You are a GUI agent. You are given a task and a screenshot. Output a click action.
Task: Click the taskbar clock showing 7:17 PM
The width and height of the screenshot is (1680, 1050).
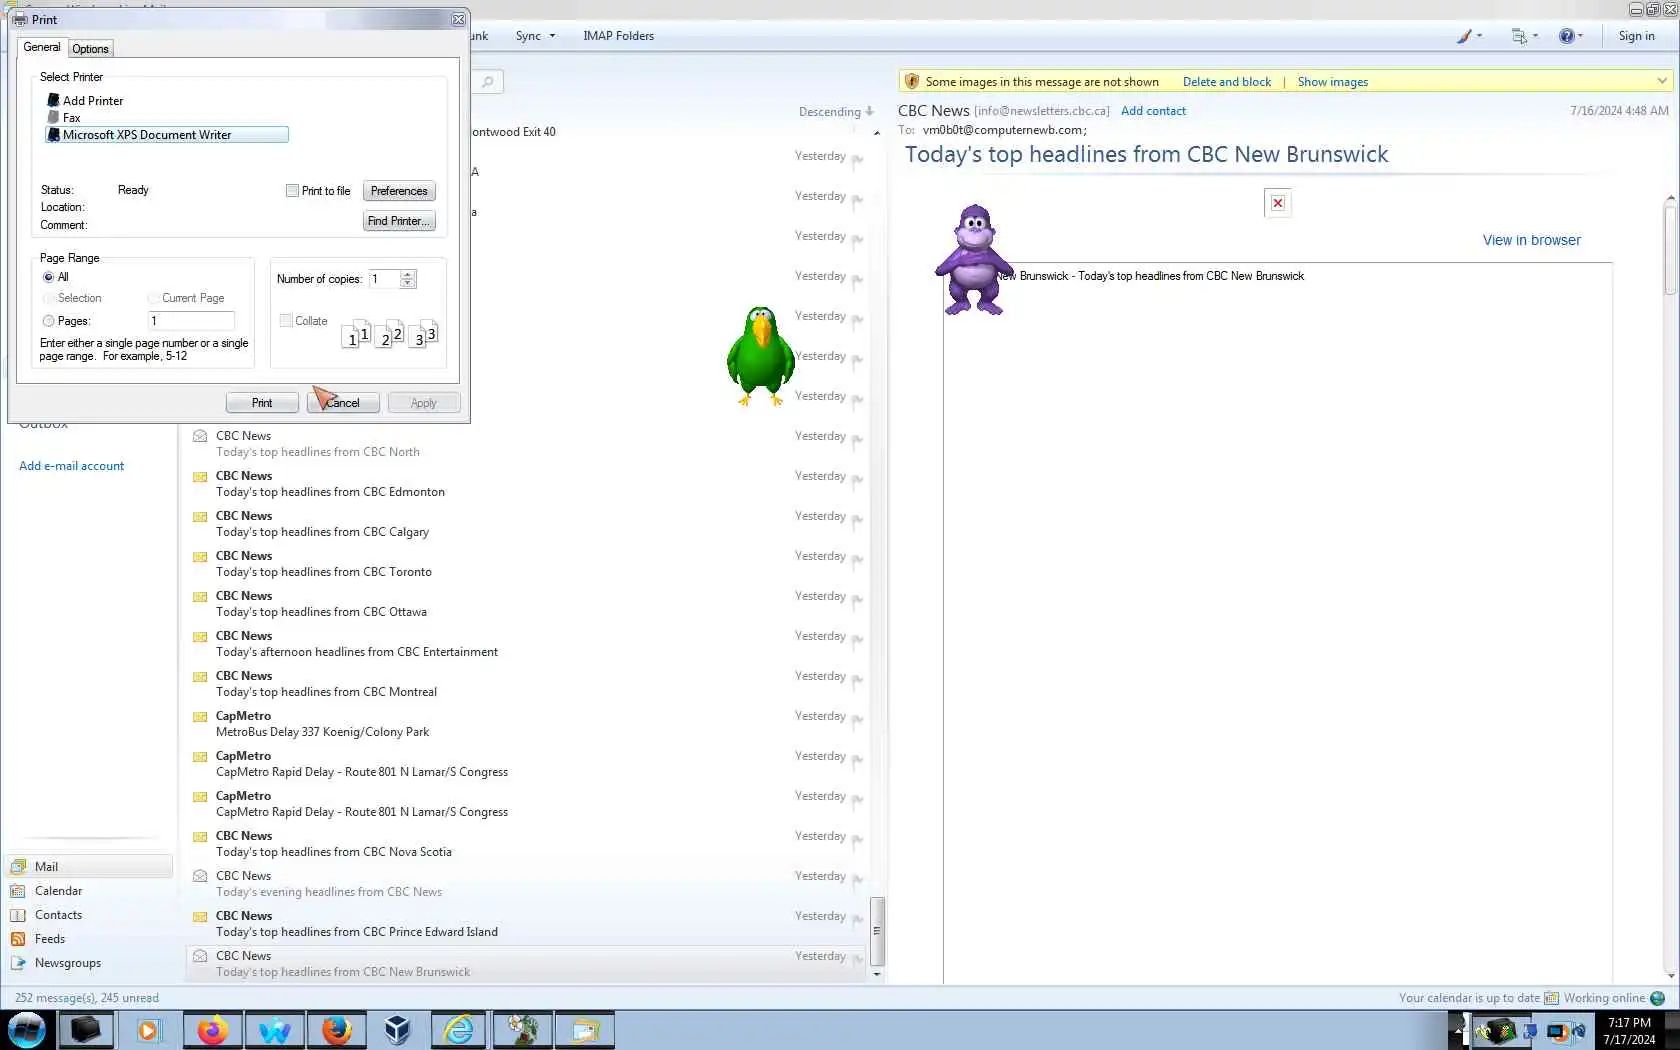tap(1629, 1031)
